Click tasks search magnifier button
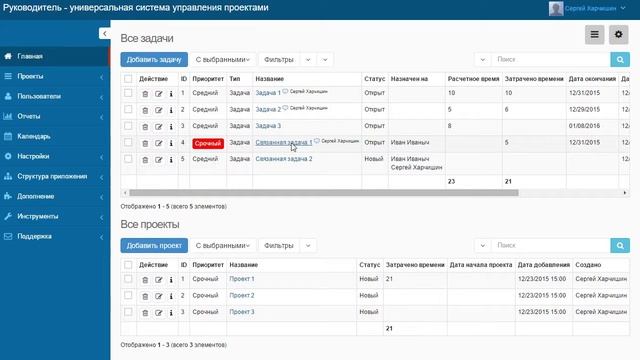The width and height of the screenshot is (640, 360). [x=620, y=60]
